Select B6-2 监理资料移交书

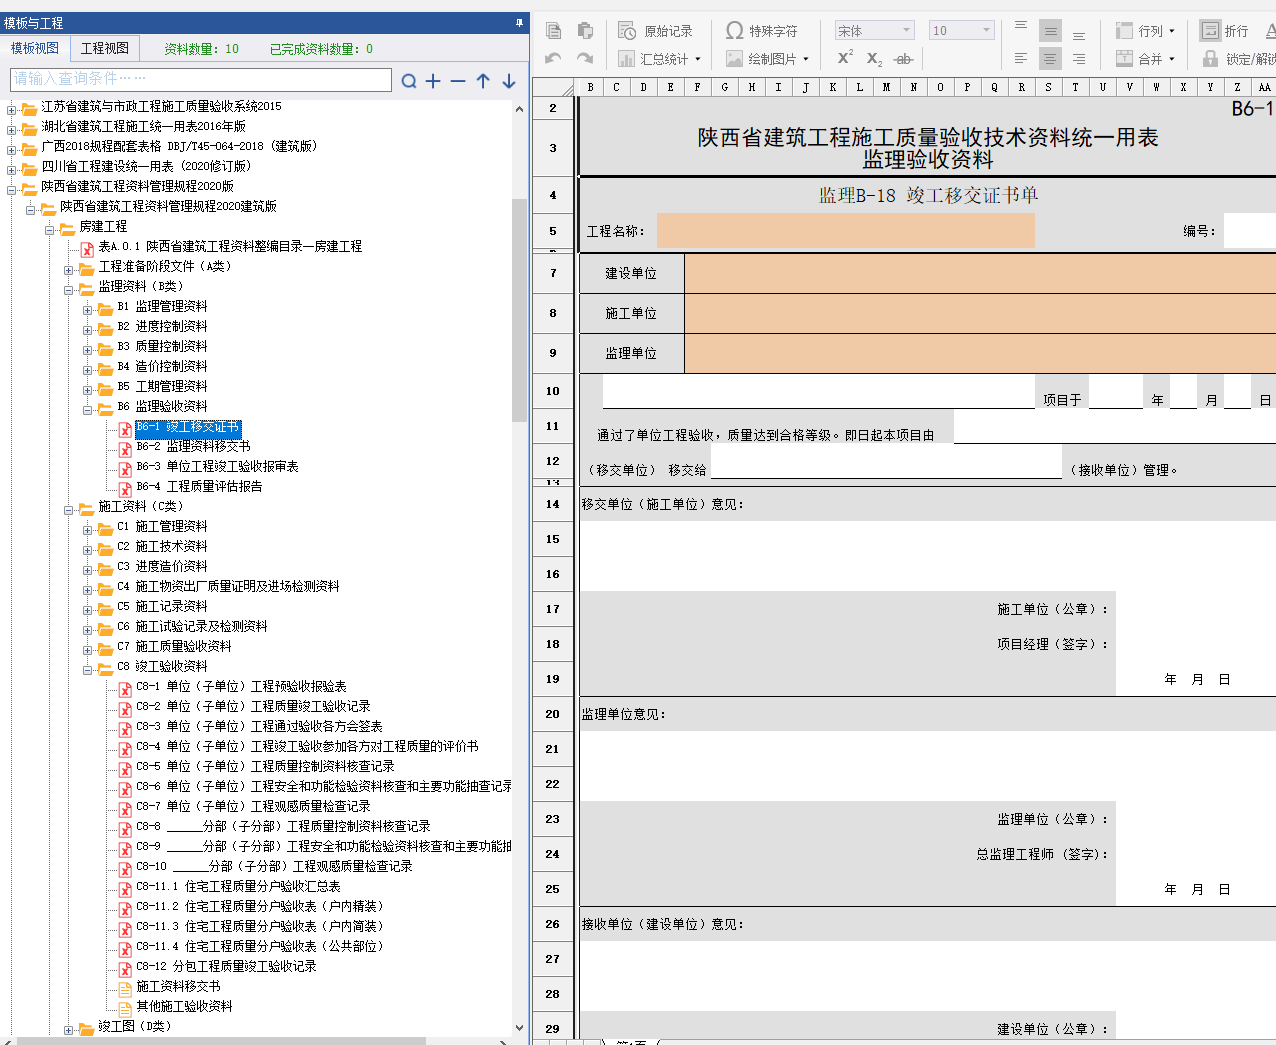pyautogui.click(x=193, y=447)
